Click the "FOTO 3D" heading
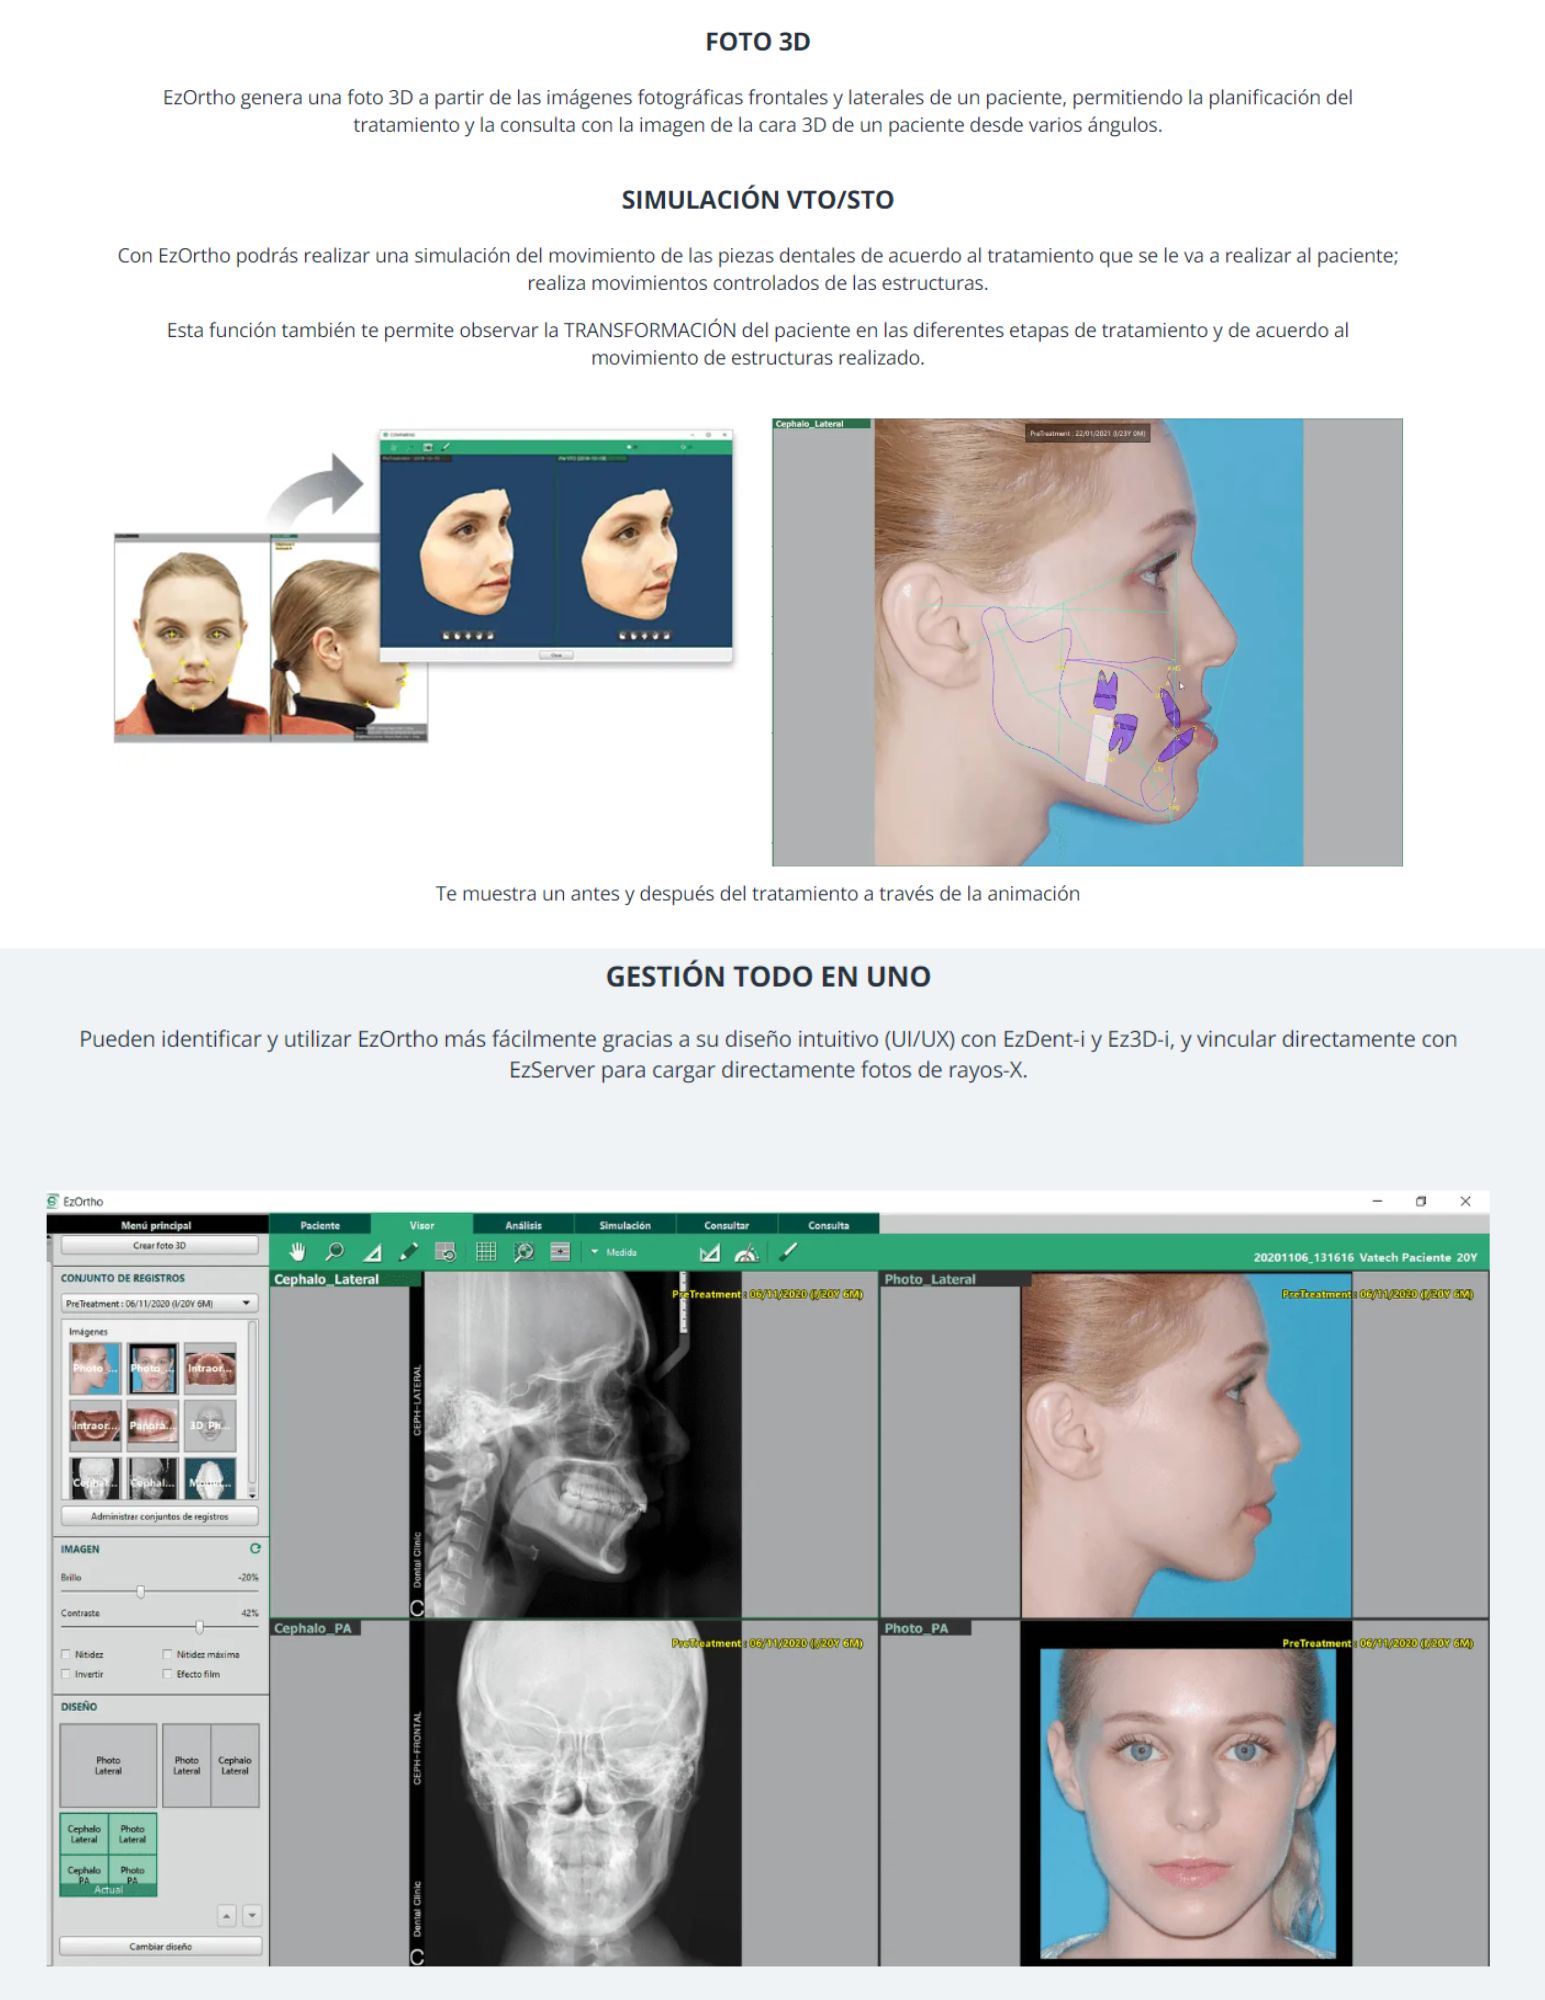The image size is (1545, 2000). pyautogui.click(x=758, y=41)
